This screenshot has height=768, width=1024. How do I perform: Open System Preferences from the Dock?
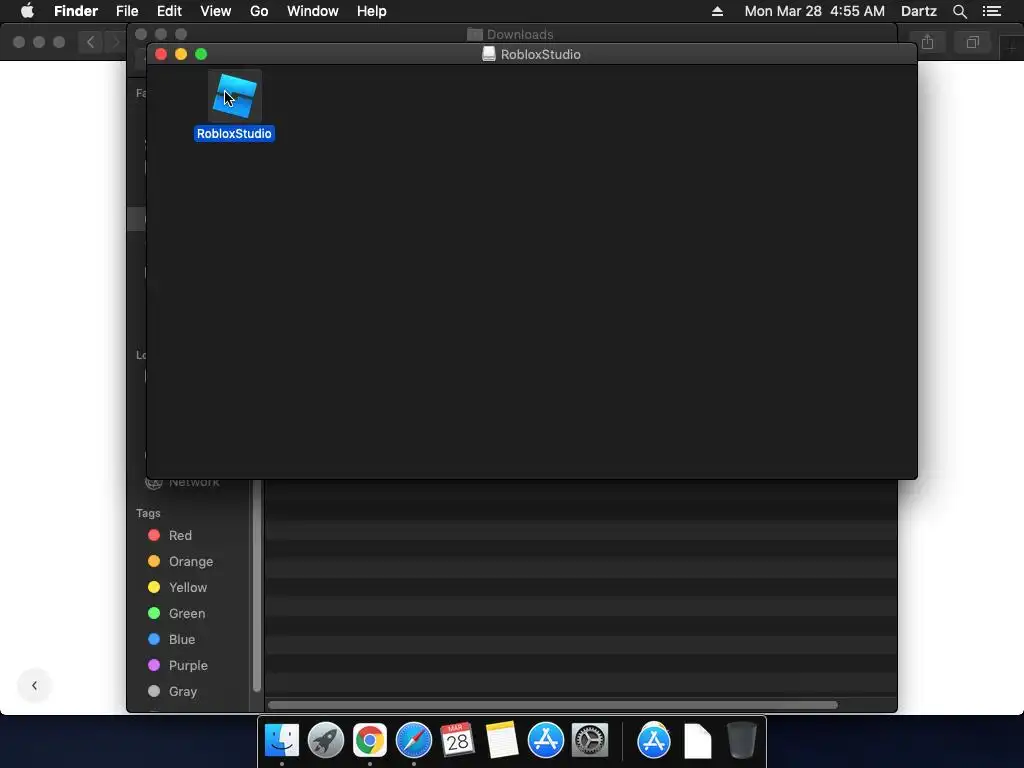point(590,740)
